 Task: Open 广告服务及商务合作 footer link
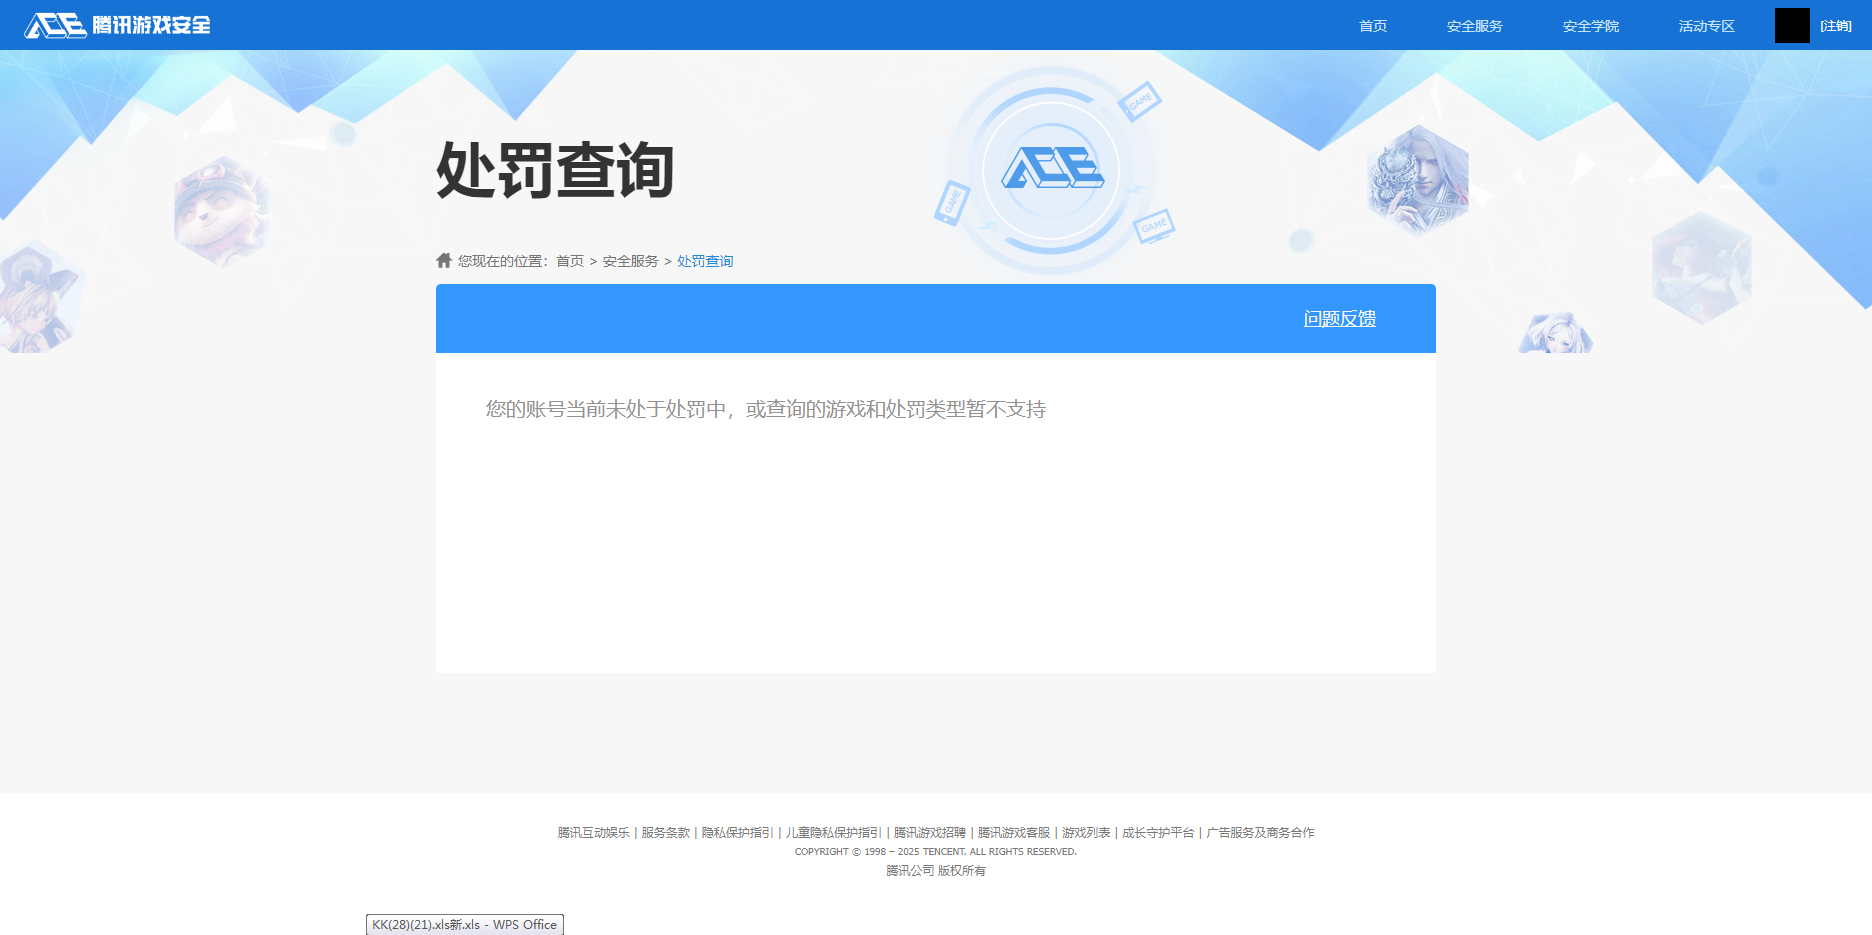point(1260,832)
